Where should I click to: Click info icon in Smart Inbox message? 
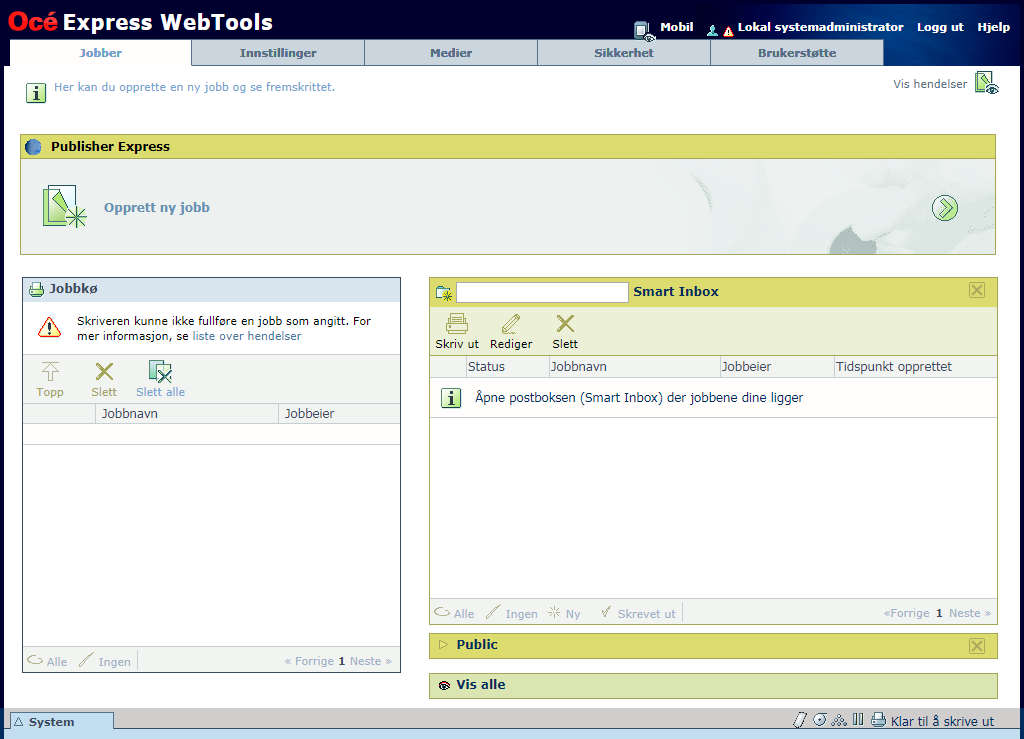[451, 398]
